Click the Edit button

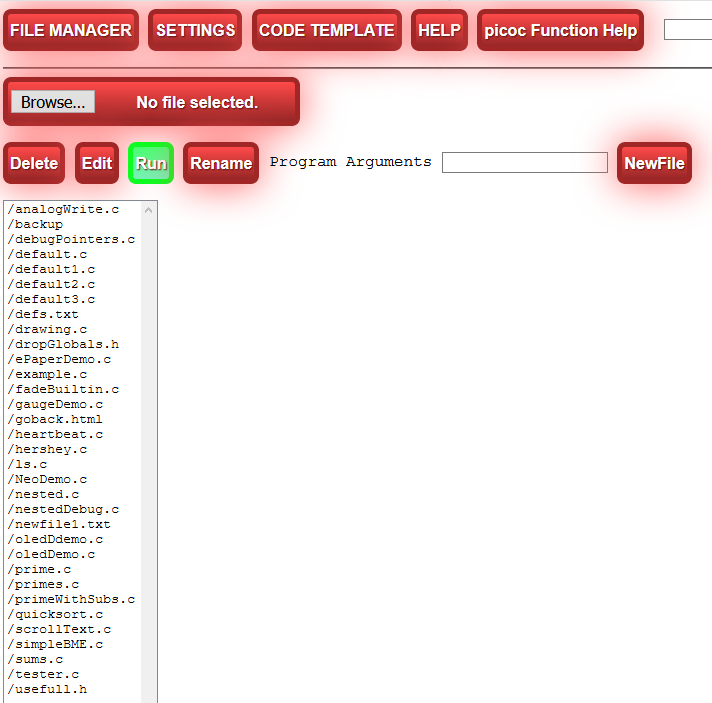[x=97, y=163]
